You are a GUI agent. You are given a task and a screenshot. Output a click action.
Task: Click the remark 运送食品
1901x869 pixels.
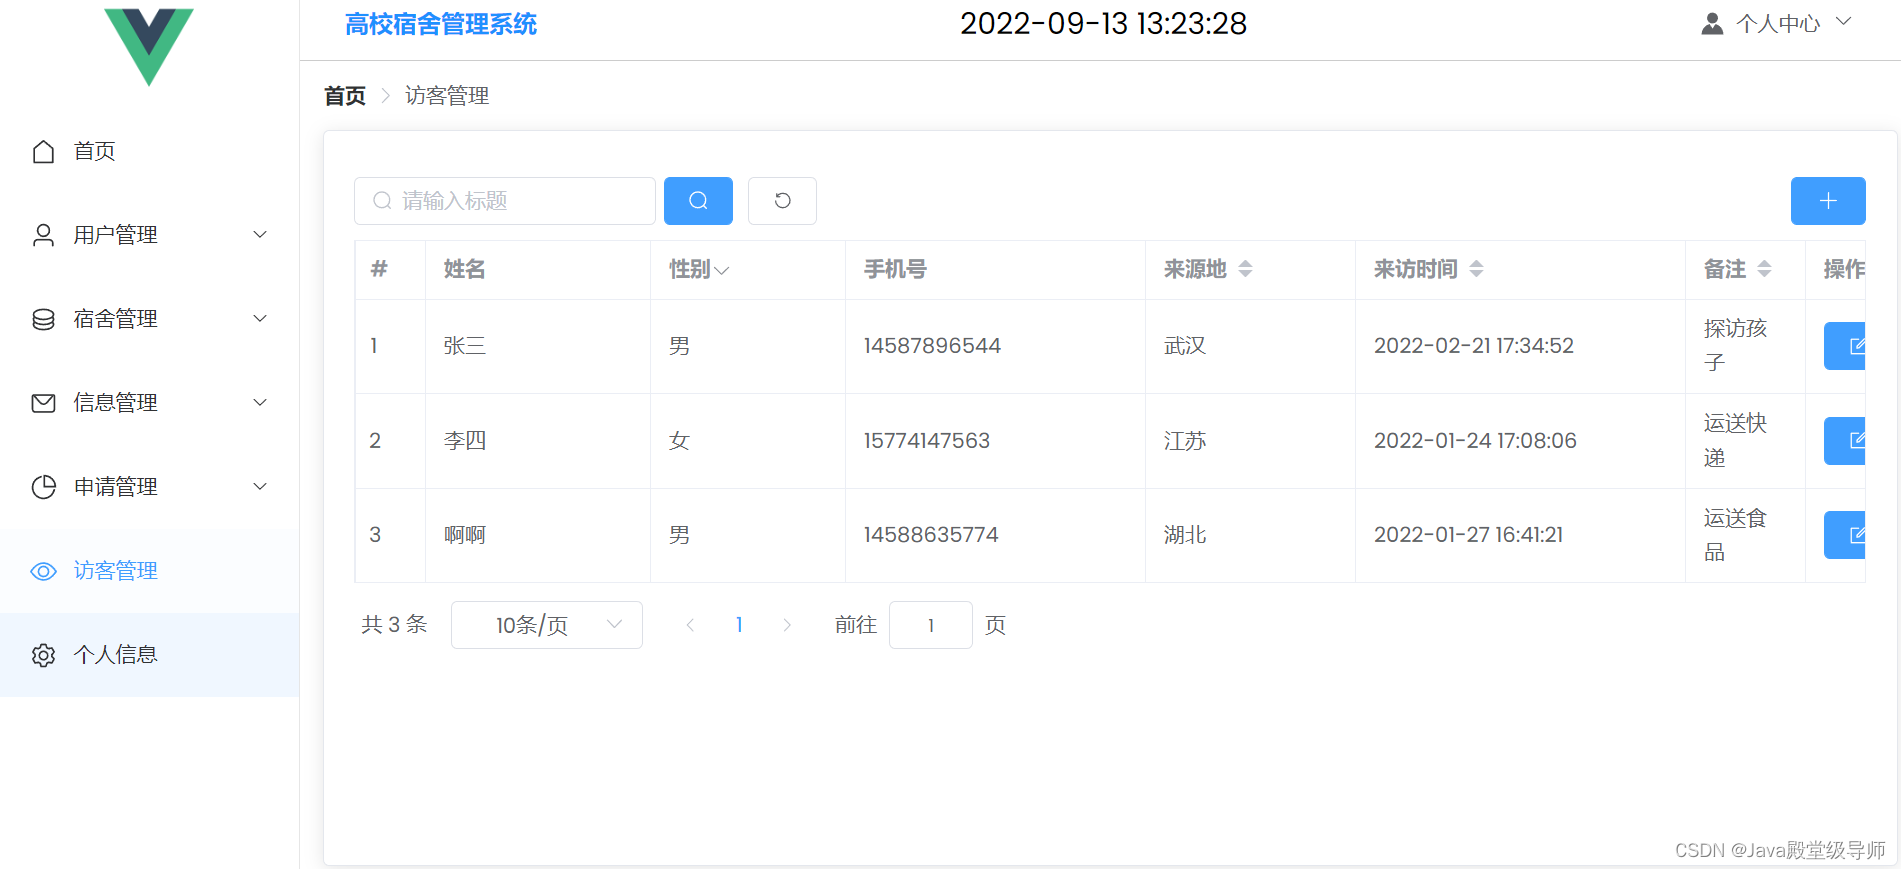tap(1736, 535)
